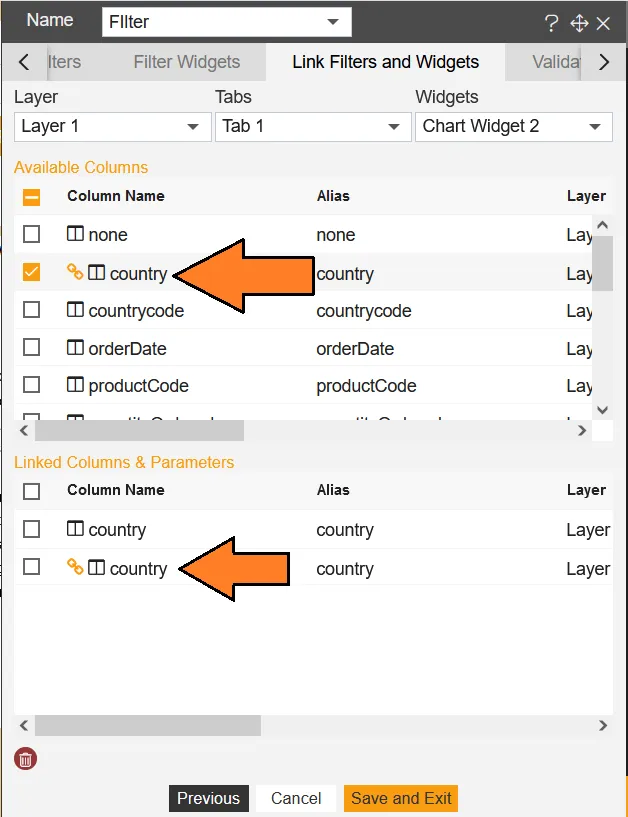
Task: Expand the Tab 1 dropdown
Action: [x=311, y=126]
